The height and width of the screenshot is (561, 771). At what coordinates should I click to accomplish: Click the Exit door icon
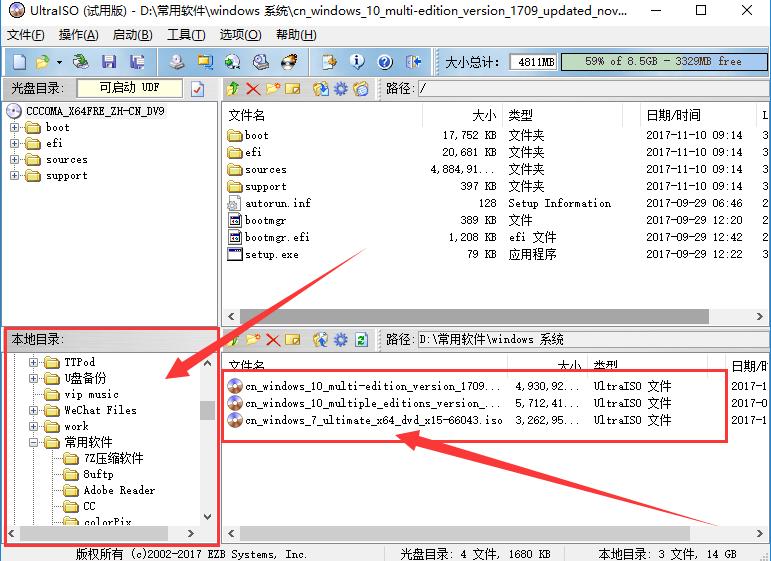(x=414, y=62)
